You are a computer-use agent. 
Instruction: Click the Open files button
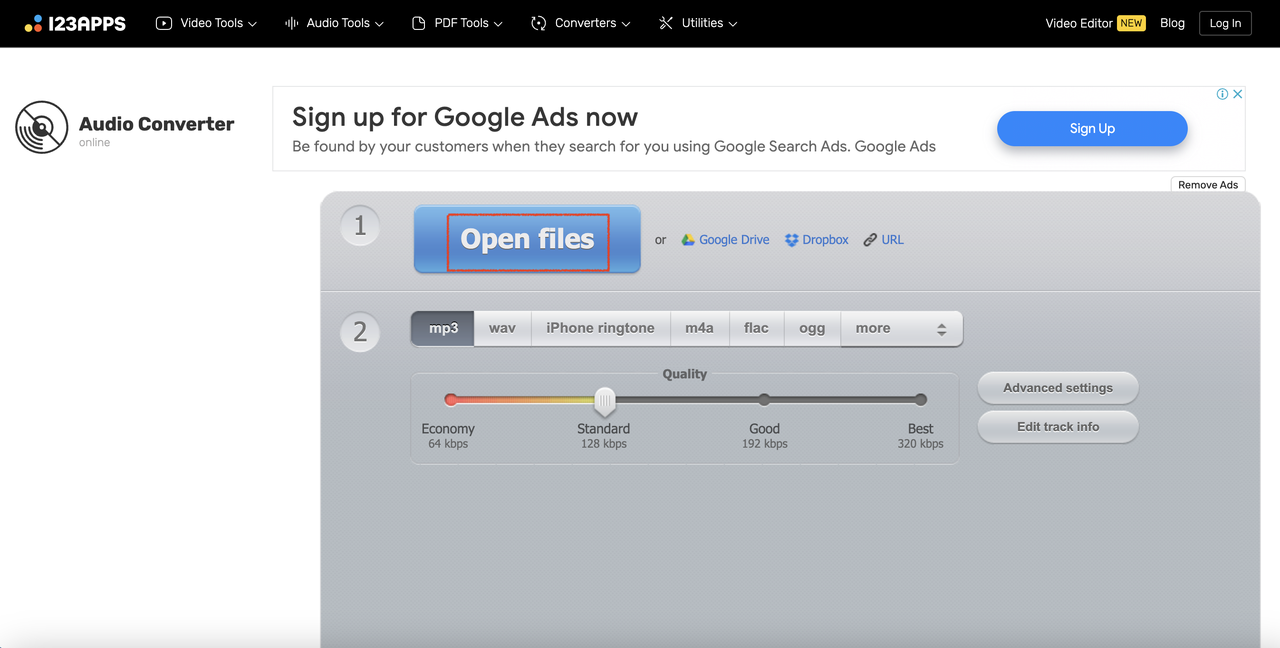(x=527, y=240)
